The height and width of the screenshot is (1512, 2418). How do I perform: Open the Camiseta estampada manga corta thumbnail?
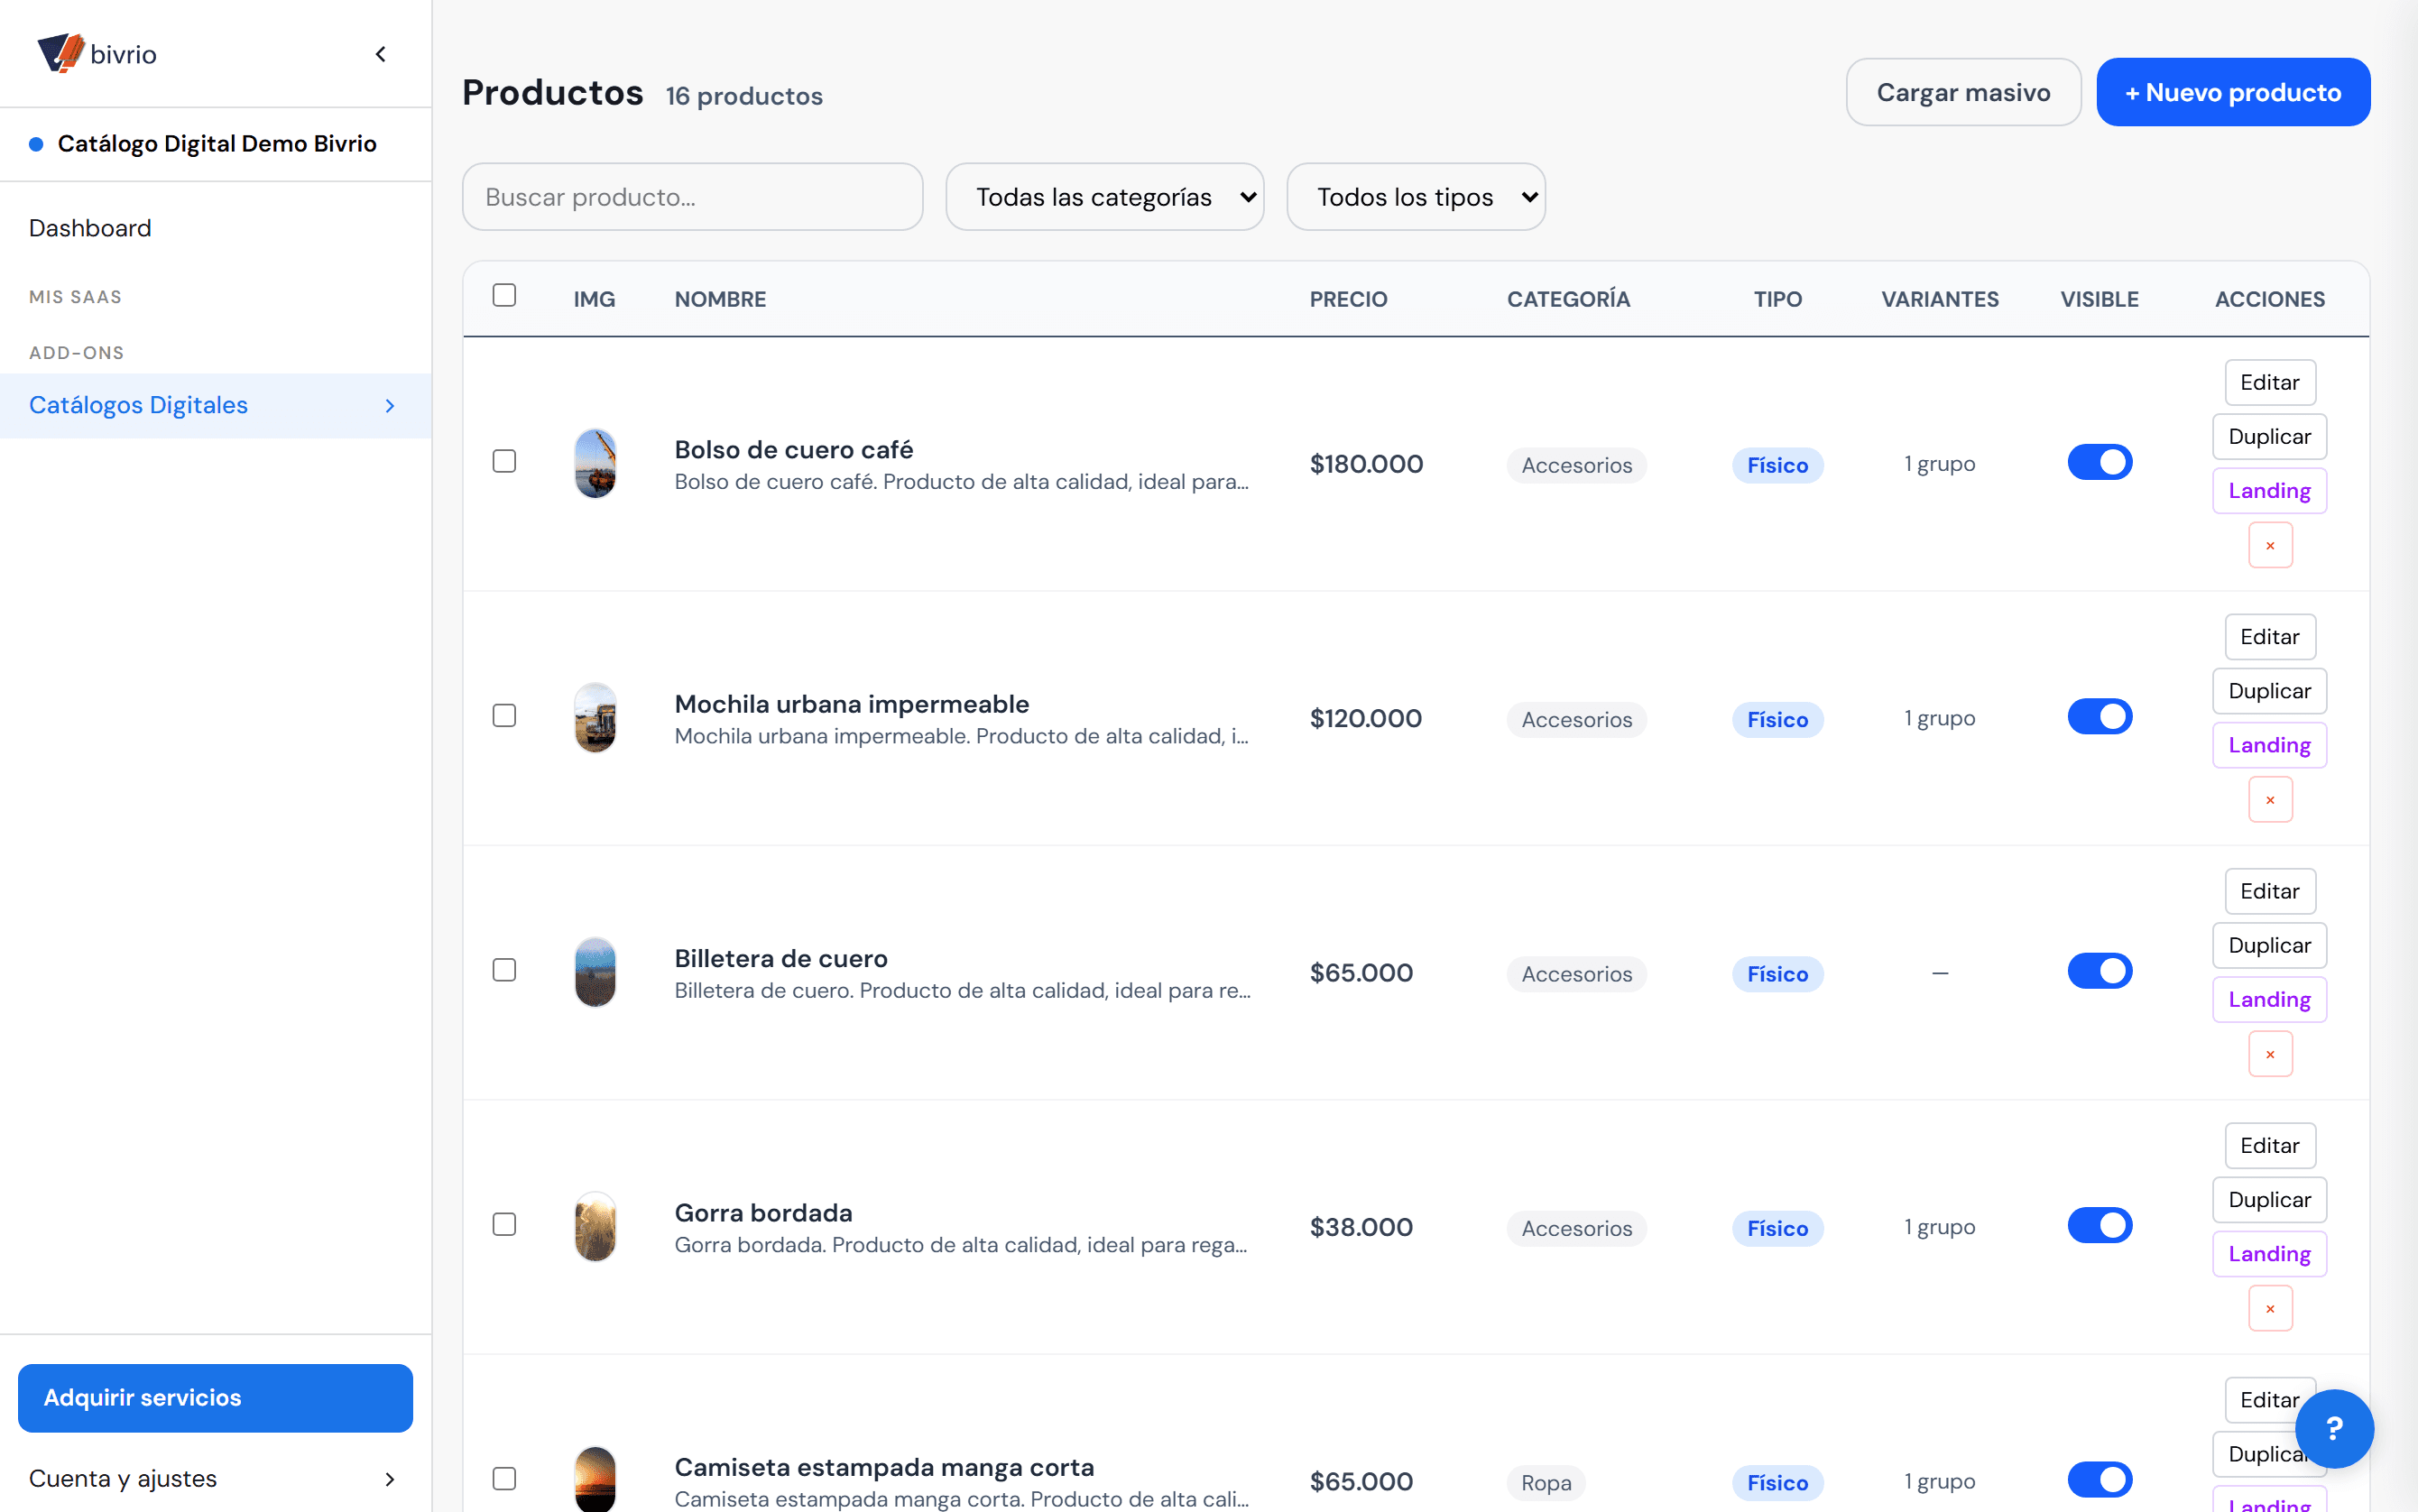pyautogui.click(x=595, y=1479)
